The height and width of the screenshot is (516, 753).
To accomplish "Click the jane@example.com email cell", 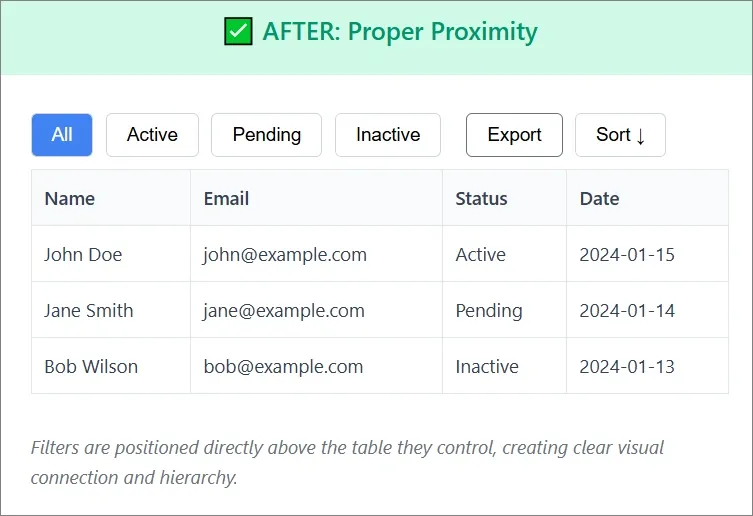I will (284, 311).
